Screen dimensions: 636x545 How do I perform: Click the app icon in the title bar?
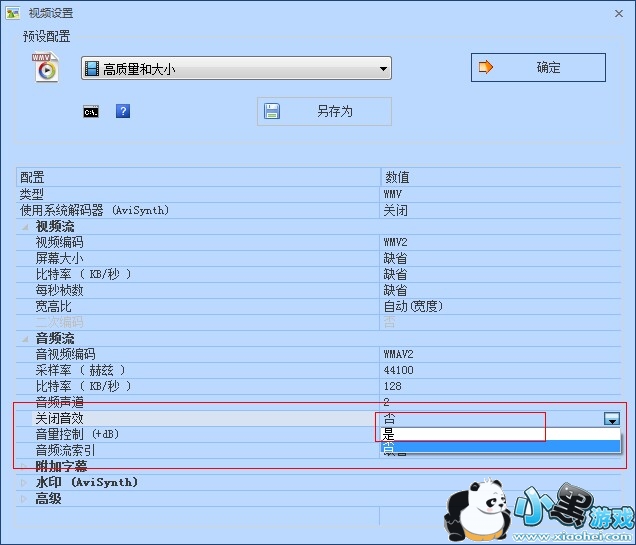(14, 13)
